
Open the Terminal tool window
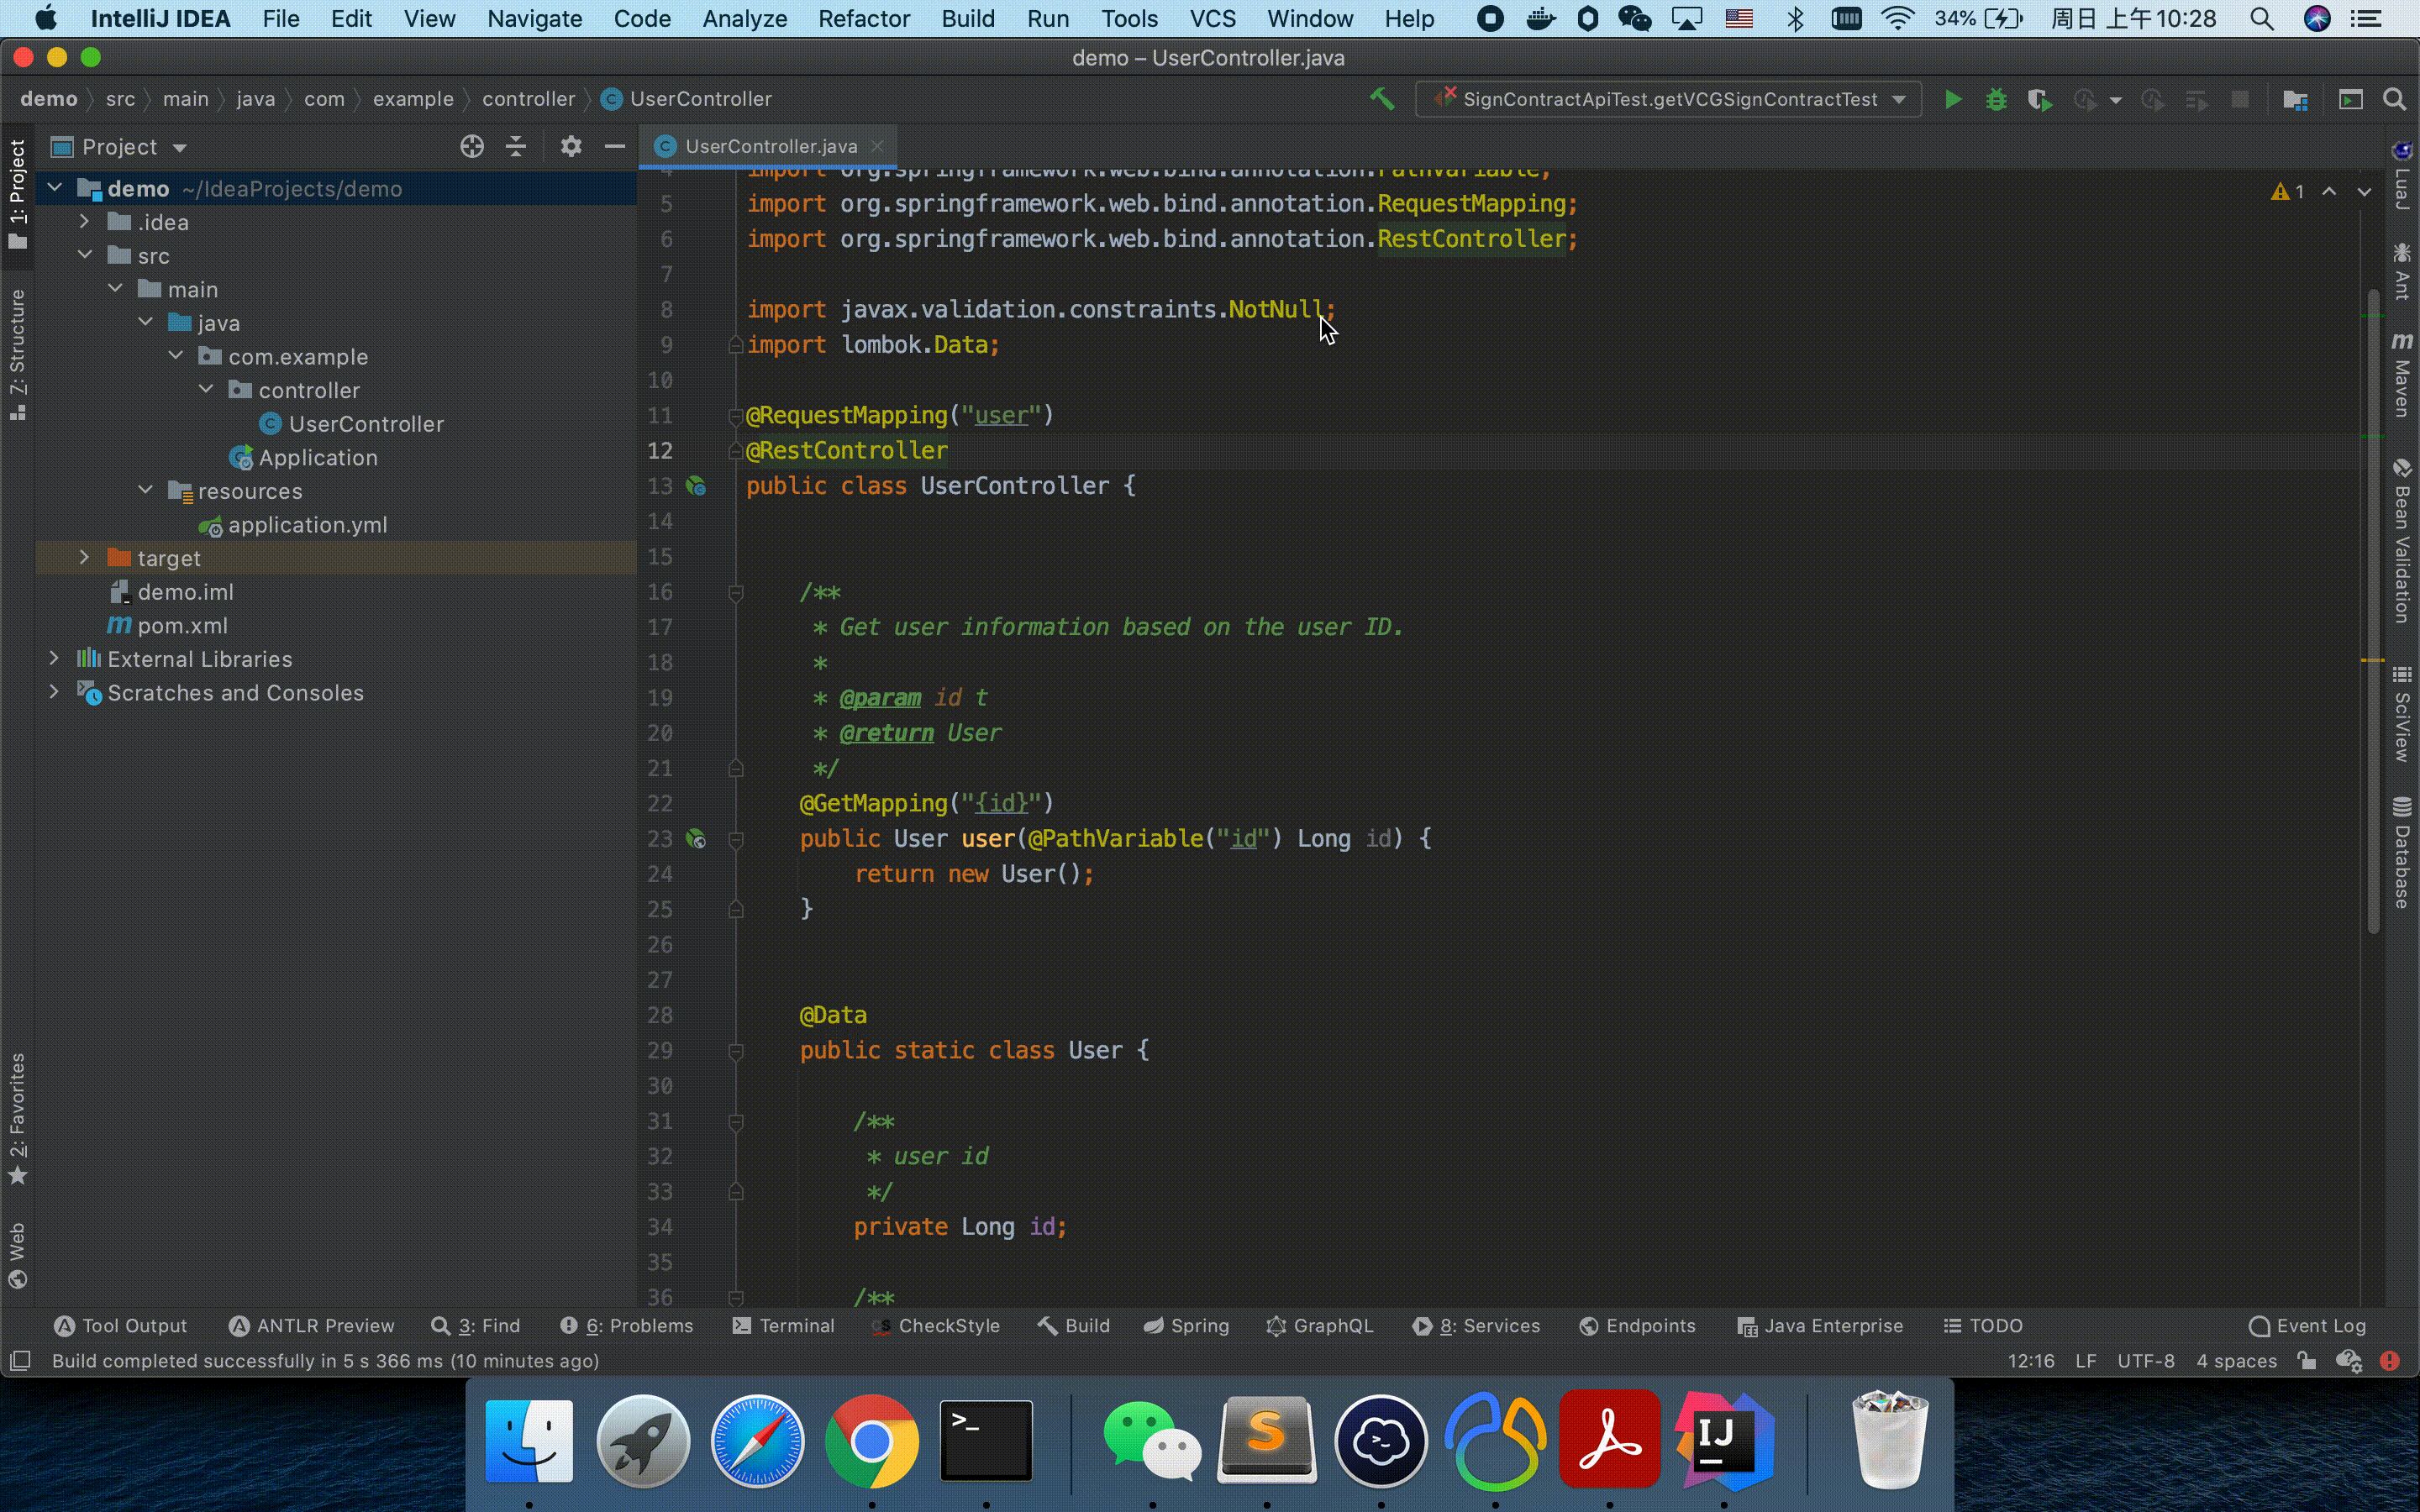(783, 1325)
